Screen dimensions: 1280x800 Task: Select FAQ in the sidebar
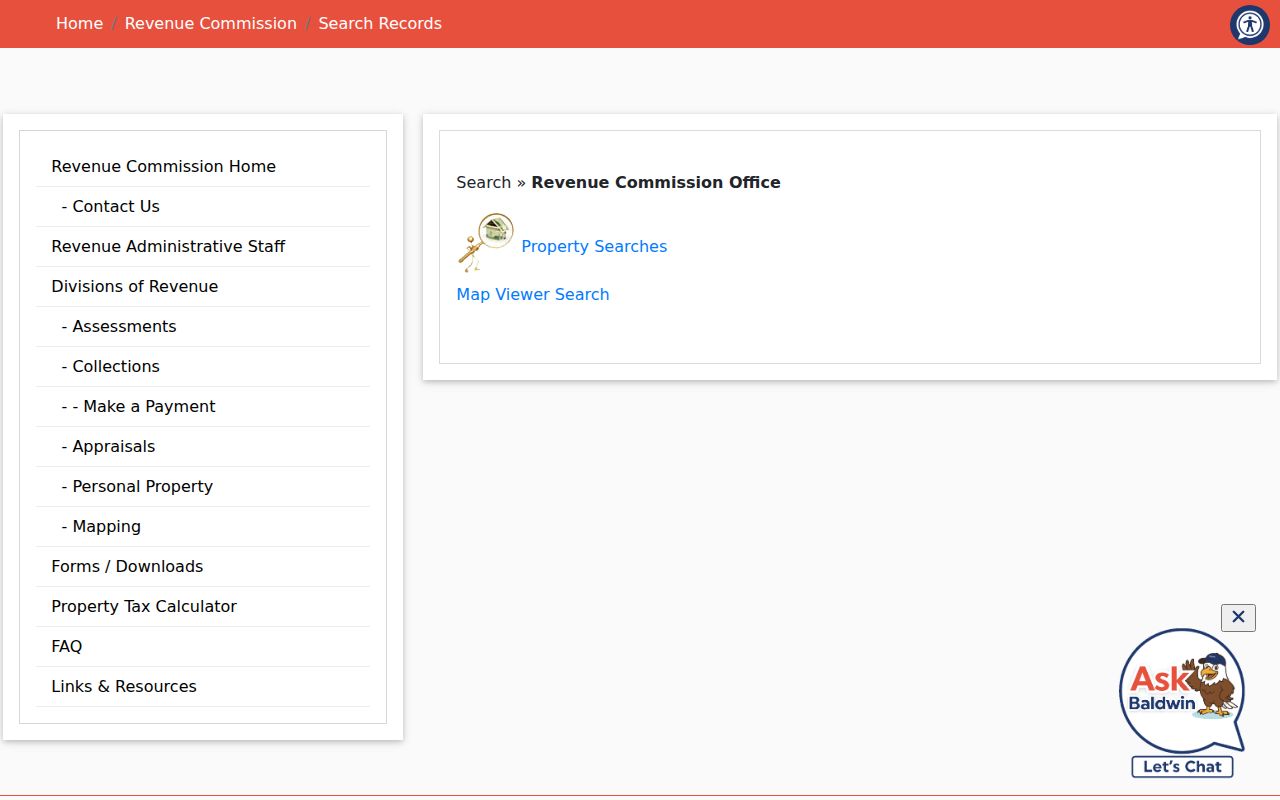click(x=203, y=646)
